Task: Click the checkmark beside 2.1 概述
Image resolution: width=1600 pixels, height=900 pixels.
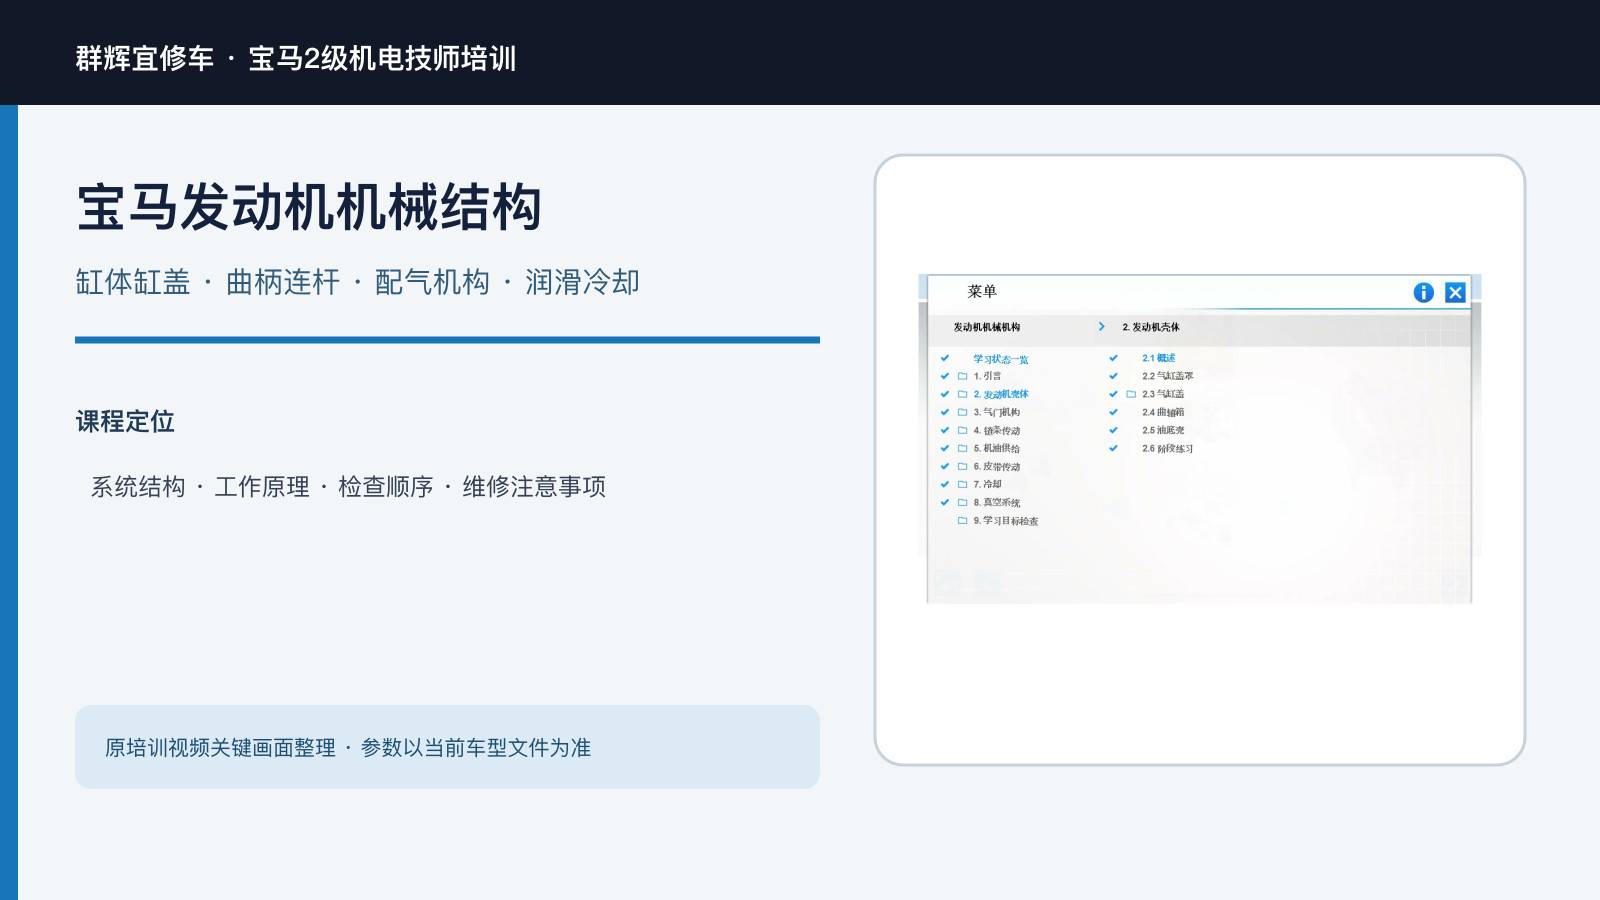Action: tap(1113, 358)
